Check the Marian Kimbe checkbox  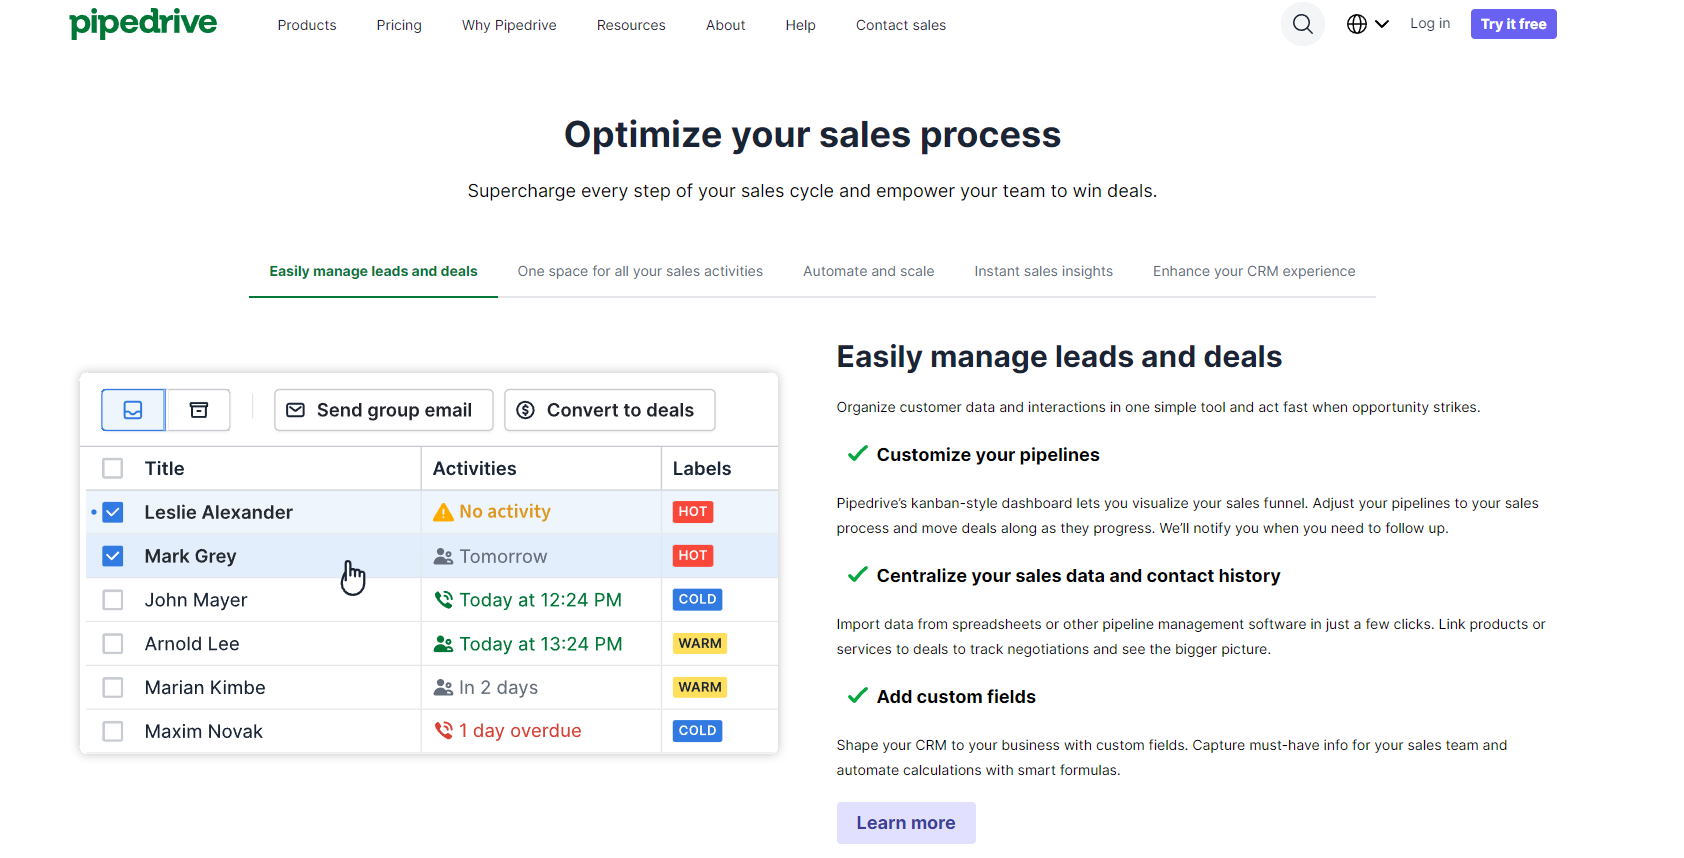pos(113,688)
